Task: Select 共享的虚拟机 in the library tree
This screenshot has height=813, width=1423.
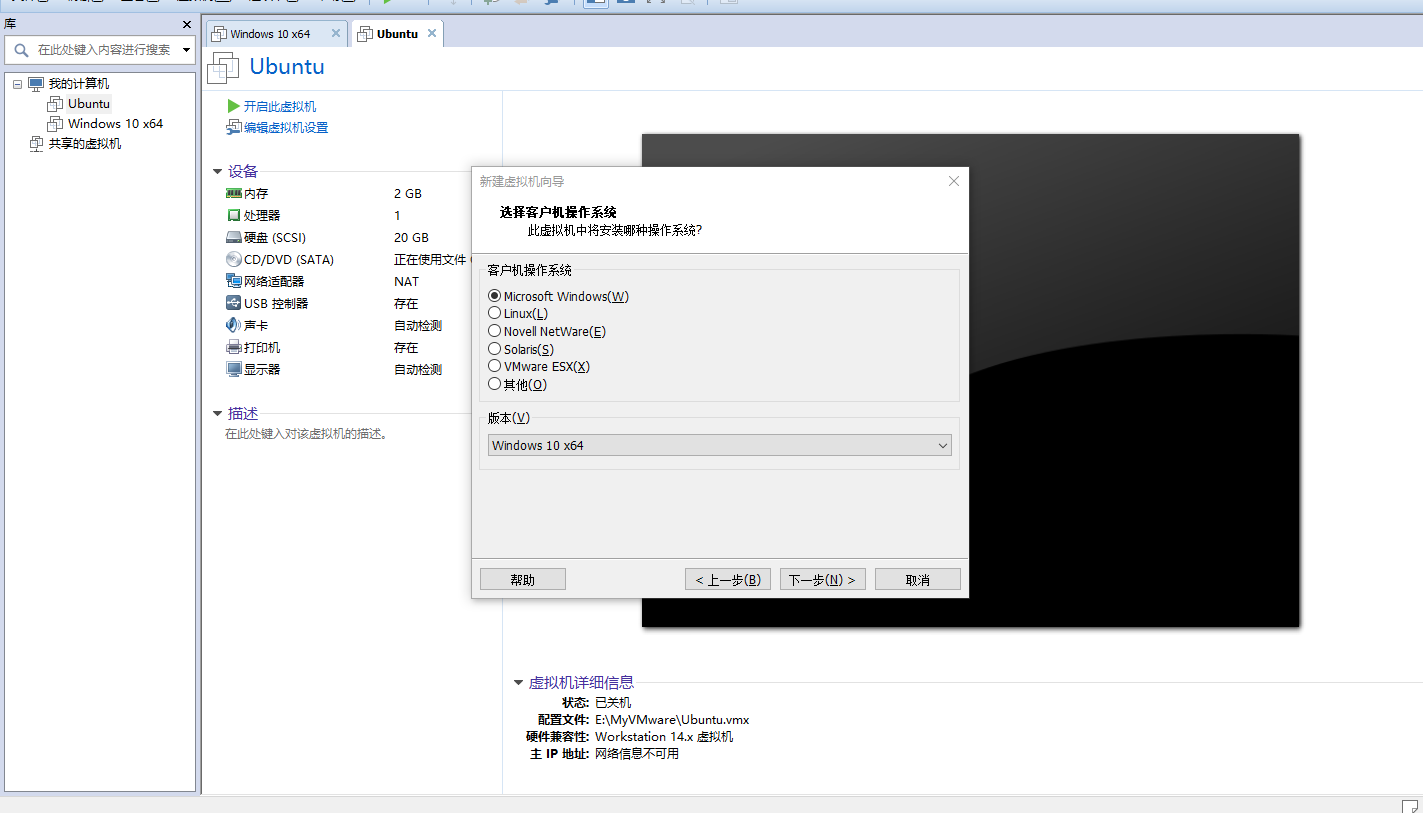Action: click(85, 144)
